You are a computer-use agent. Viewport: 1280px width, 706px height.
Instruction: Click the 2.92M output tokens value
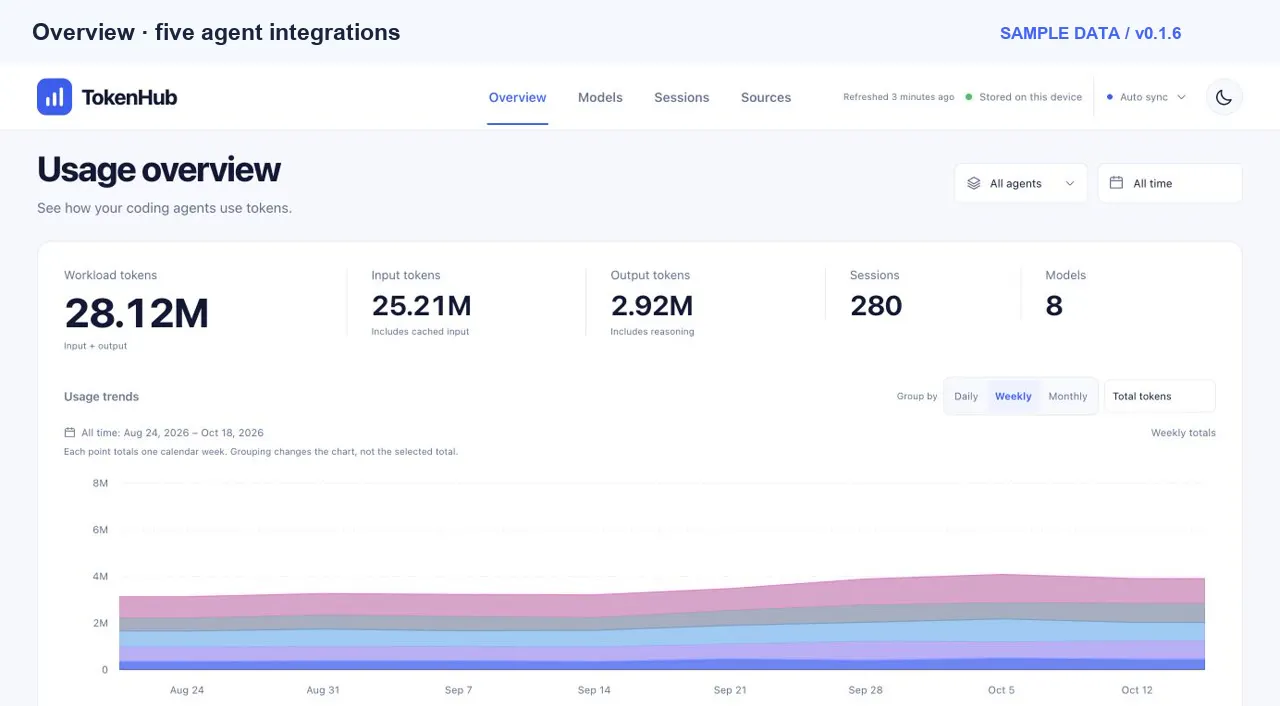[x=652, y=306]
